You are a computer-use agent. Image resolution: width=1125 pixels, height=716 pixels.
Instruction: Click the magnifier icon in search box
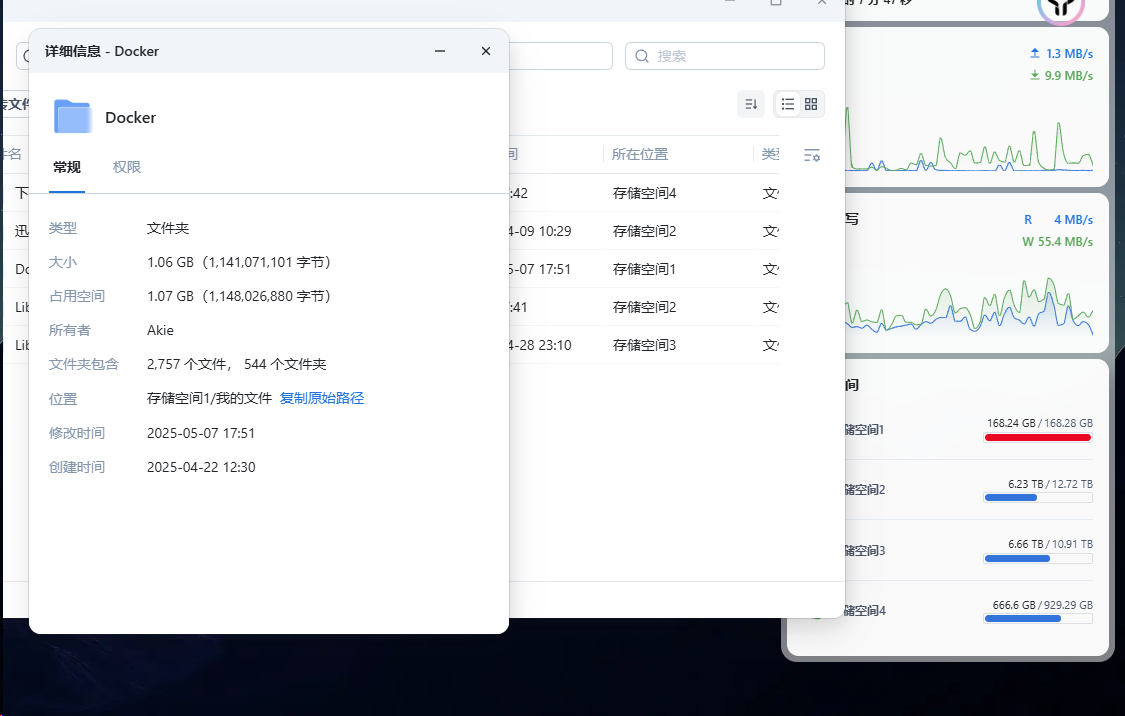[x=641, y=56]
